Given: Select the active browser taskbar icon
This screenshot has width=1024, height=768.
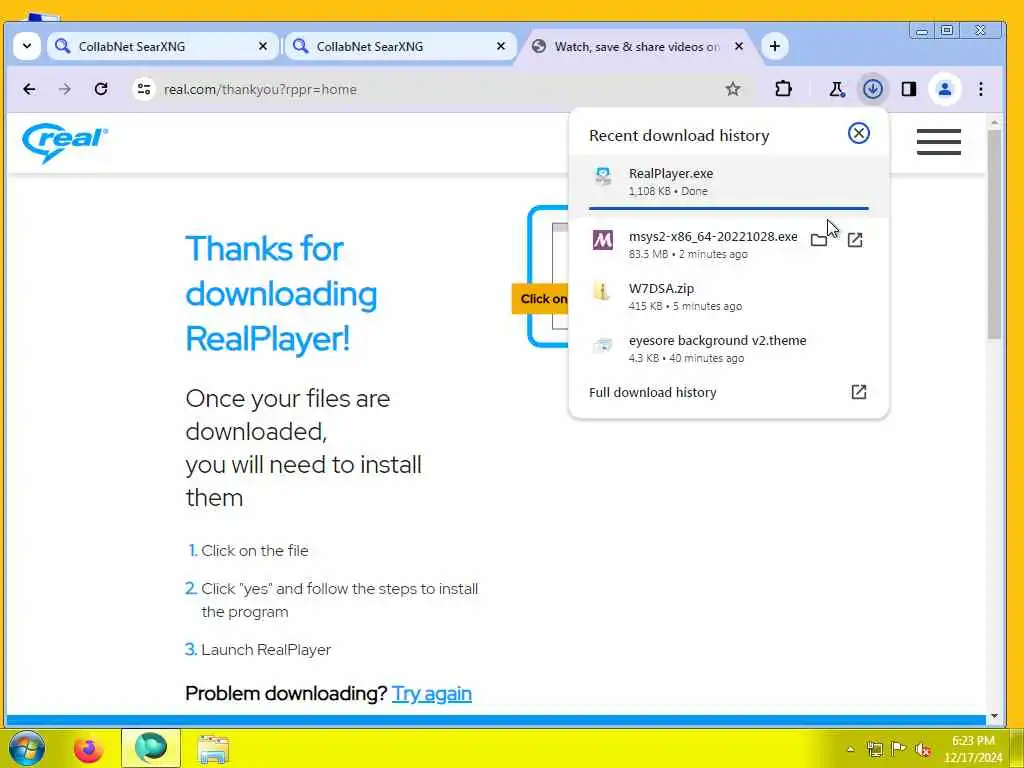Looking at the screenshot, I should point(151,748).
